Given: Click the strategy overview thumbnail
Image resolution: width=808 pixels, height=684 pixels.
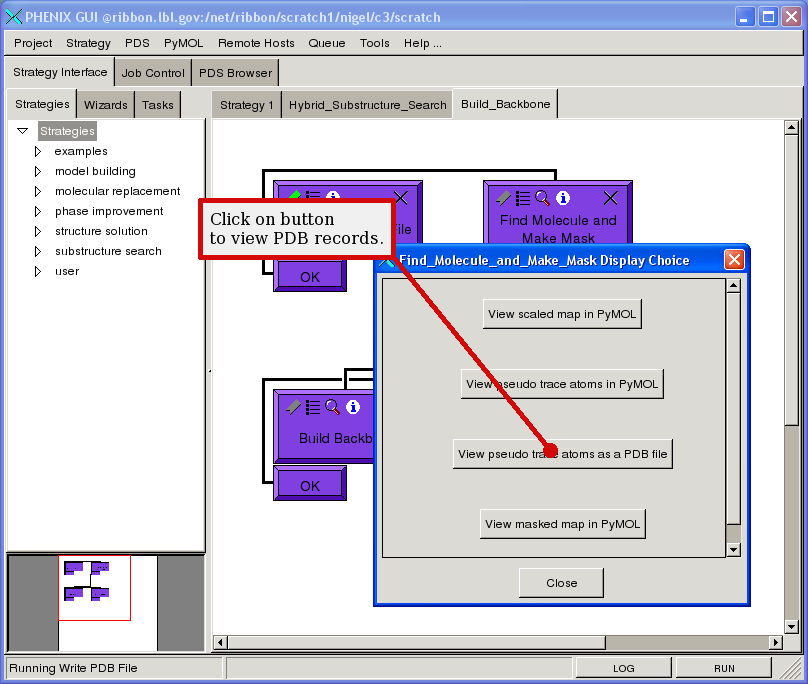Looking at the screenshot, I should click(x=94, y=587).
